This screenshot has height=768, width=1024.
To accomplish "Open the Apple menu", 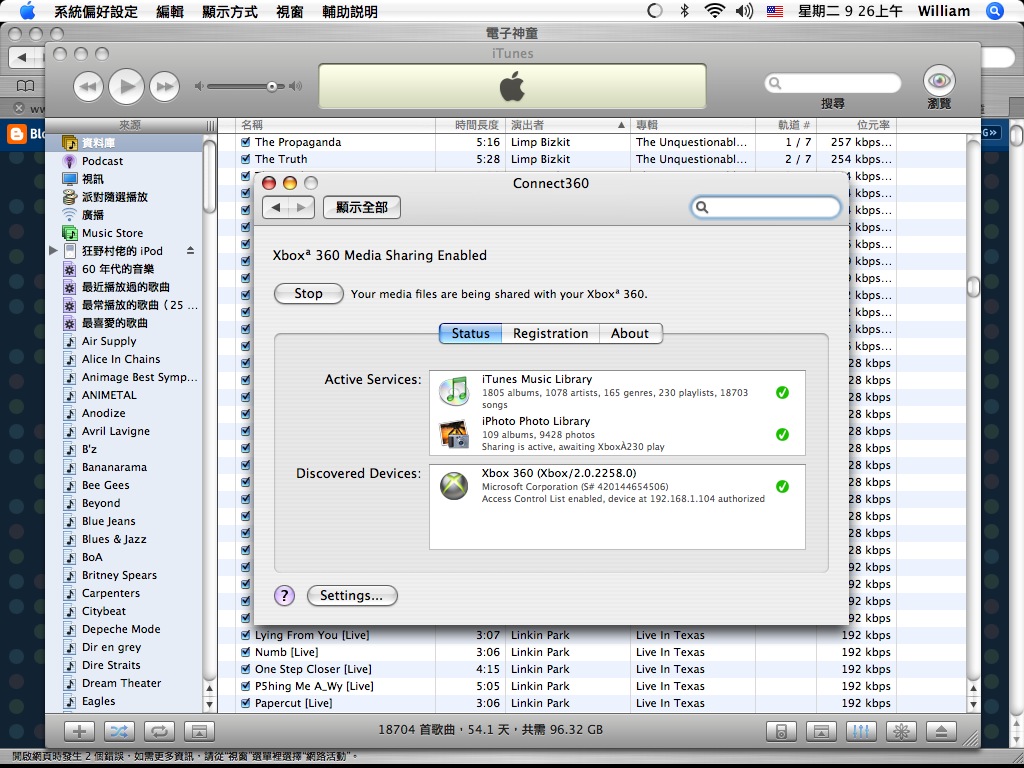I will pyautogui.click(x=27, y=11).
